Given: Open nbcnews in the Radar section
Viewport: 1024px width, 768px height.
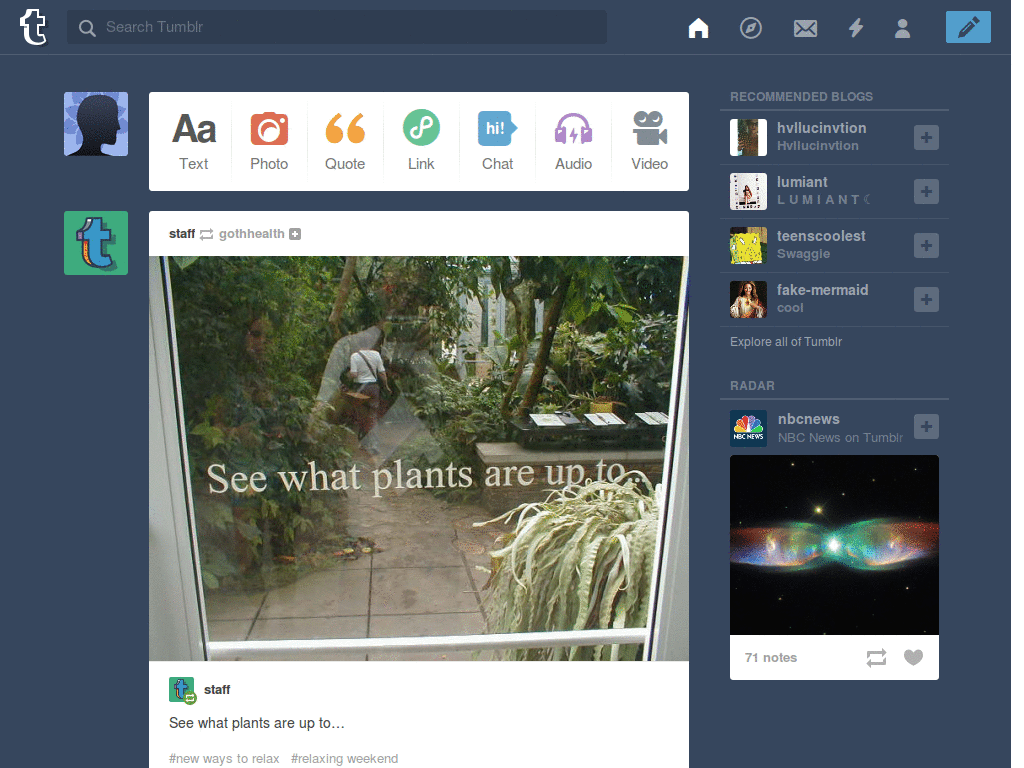Looking at the screenshot, I should click(808, 419).
